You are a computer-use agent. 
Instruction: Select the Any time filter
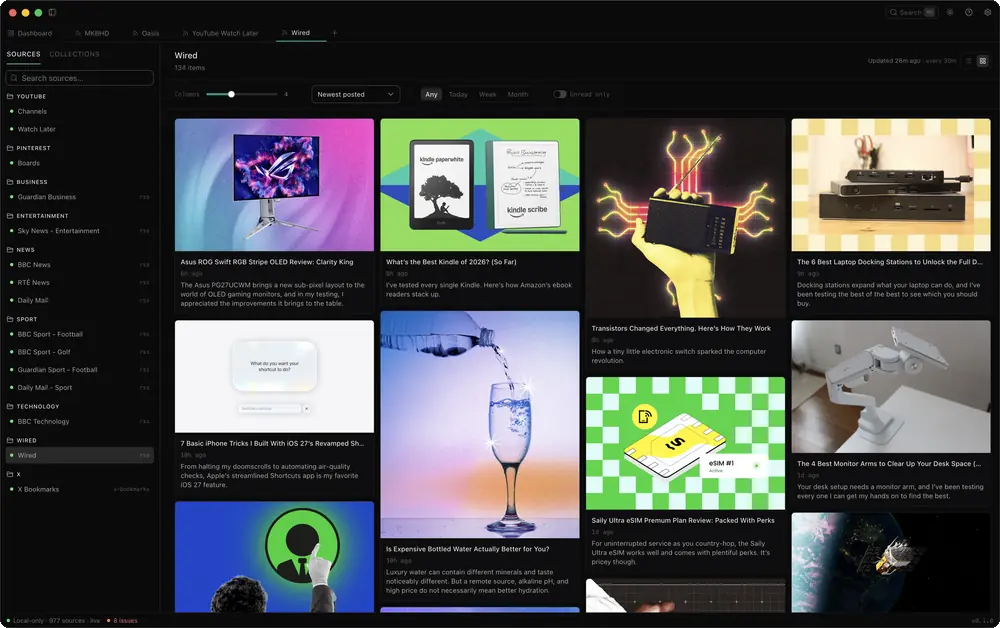click(x=432, y=94)
